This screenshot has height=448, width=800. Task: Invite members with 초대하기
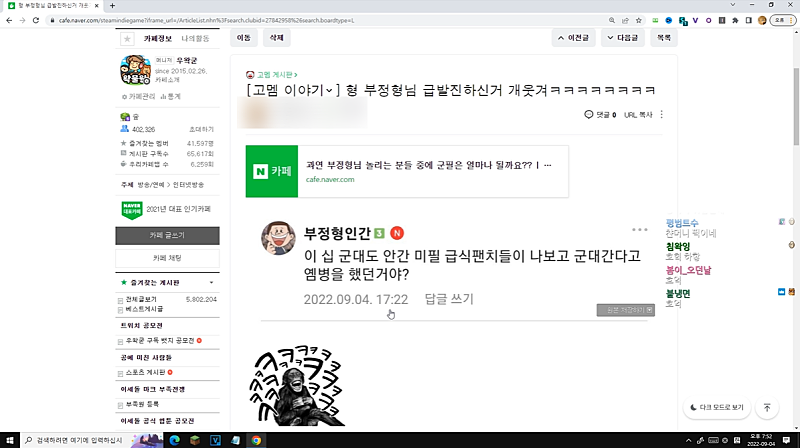point(202,130)
